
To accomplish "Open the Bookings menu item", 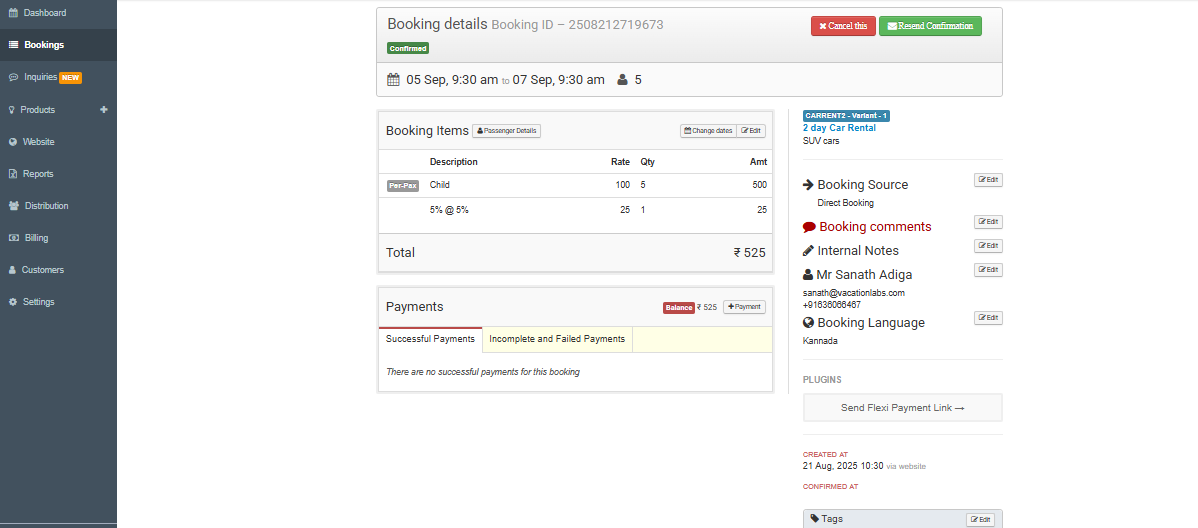I will (44, 45).
